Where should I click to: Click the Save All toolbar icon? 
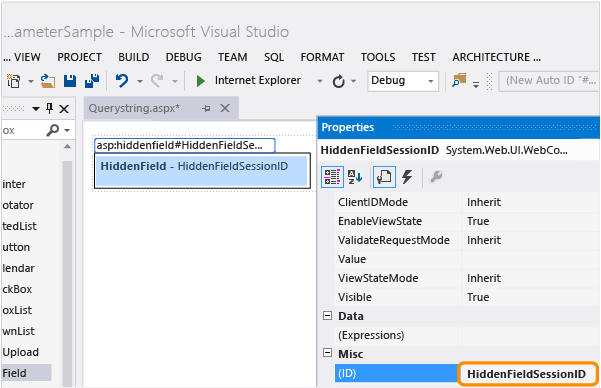(92, 81)
